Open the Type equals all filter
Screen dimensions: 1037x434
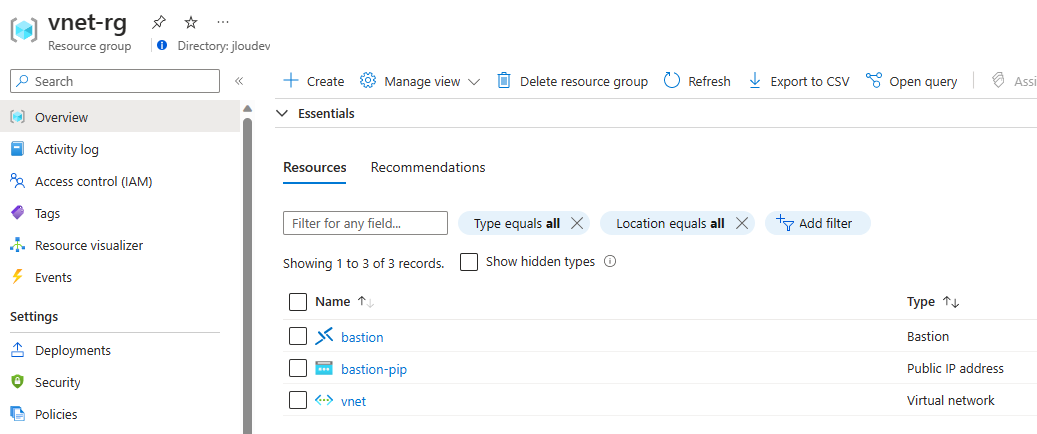517,224
